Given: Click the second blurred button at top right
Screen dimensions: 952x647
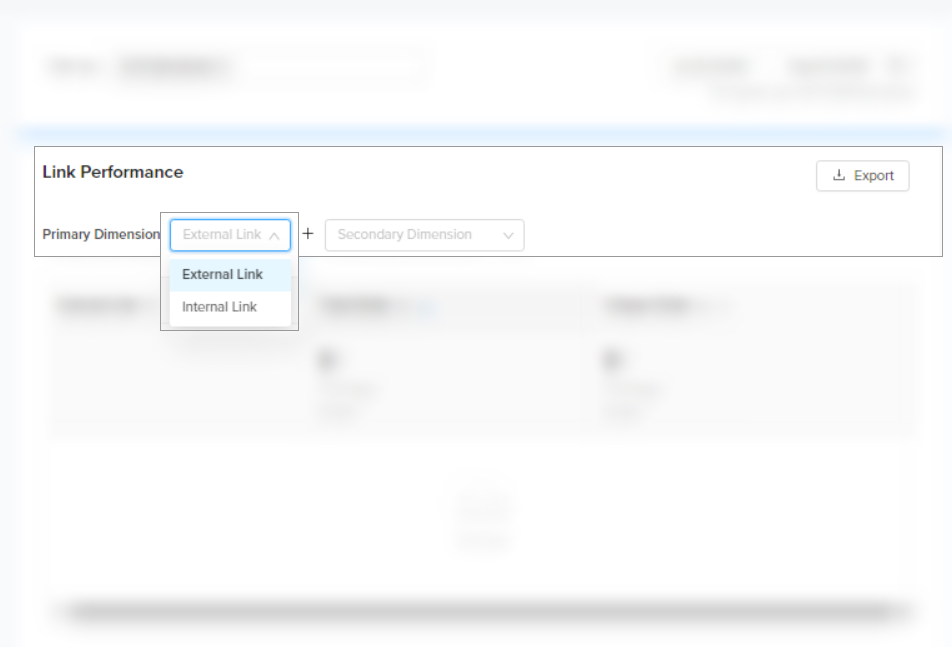Looking at the screenshot, I should click(828, 67).
